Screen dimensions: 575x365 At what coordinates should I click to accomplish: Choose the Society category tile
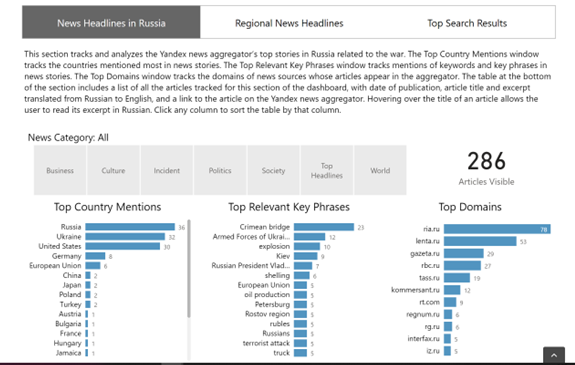coord(273,170)
